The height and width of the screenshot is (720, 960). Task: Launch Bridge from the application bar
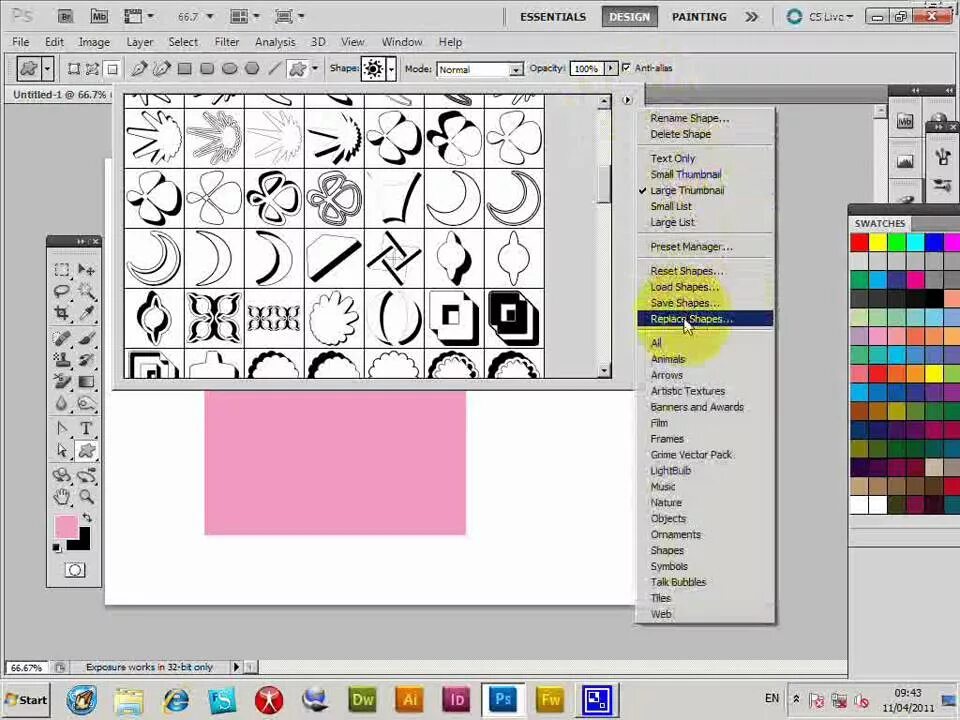[x=66, y=17]
